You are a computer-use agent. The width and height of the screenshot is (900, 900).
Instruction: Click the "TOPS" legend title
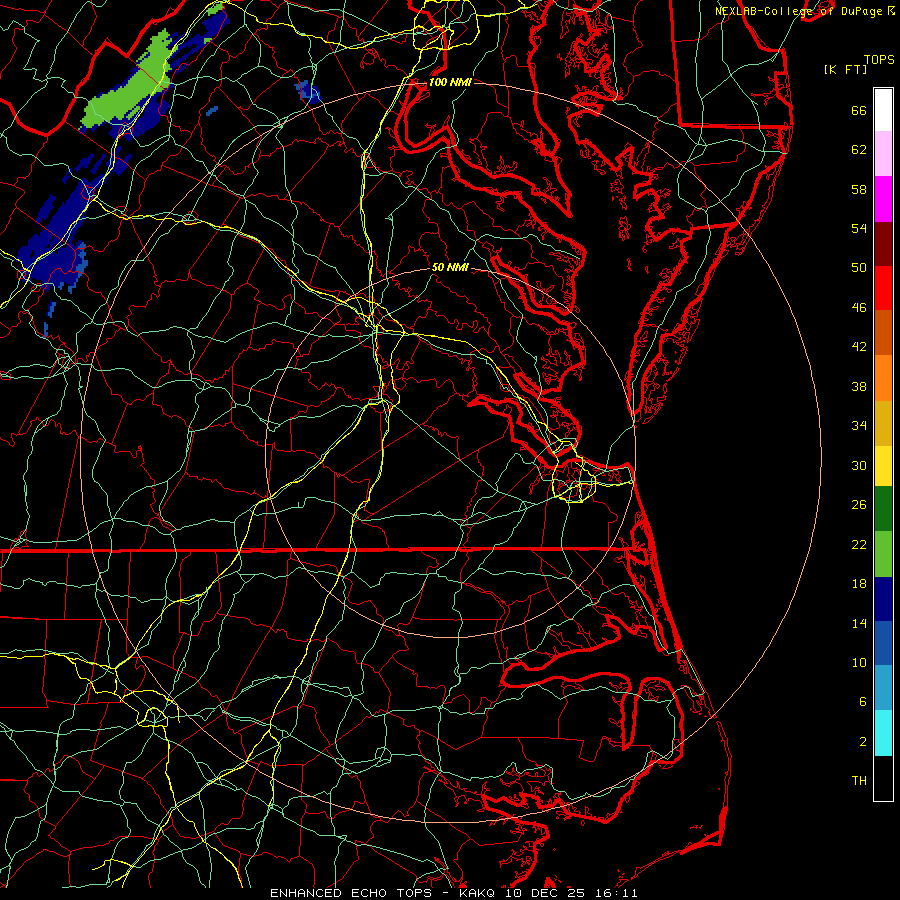[x=879, y=60]
